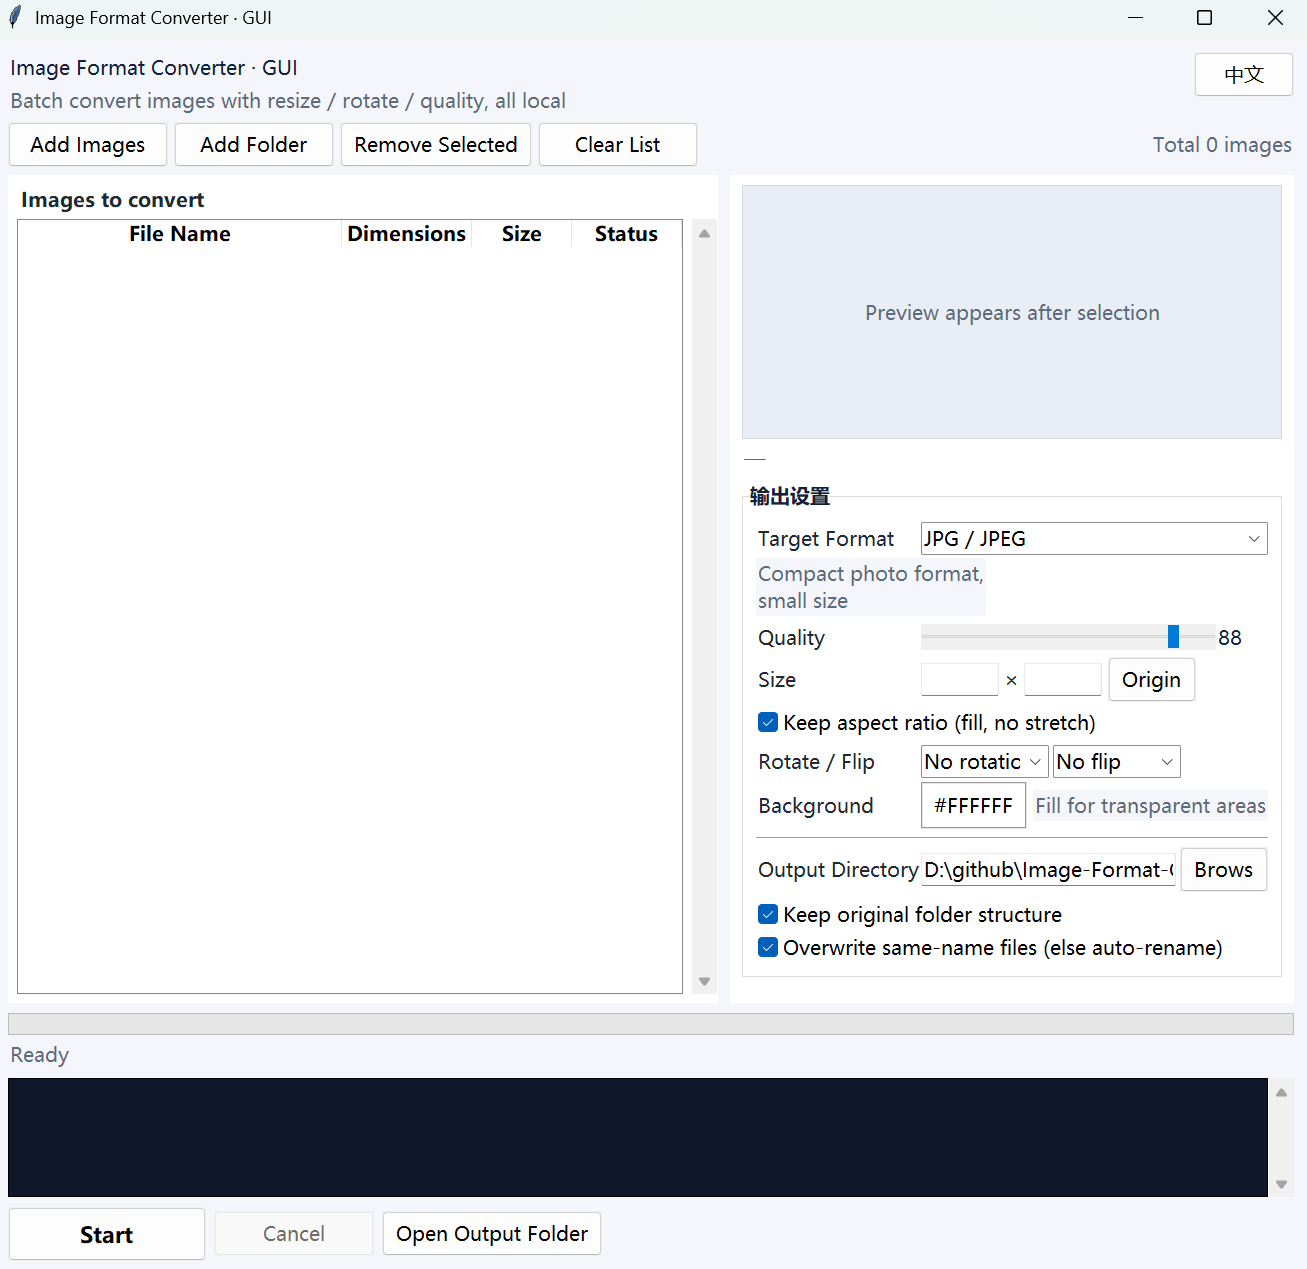
Task: Open the rotation dropdown
Action: (985, 762)
